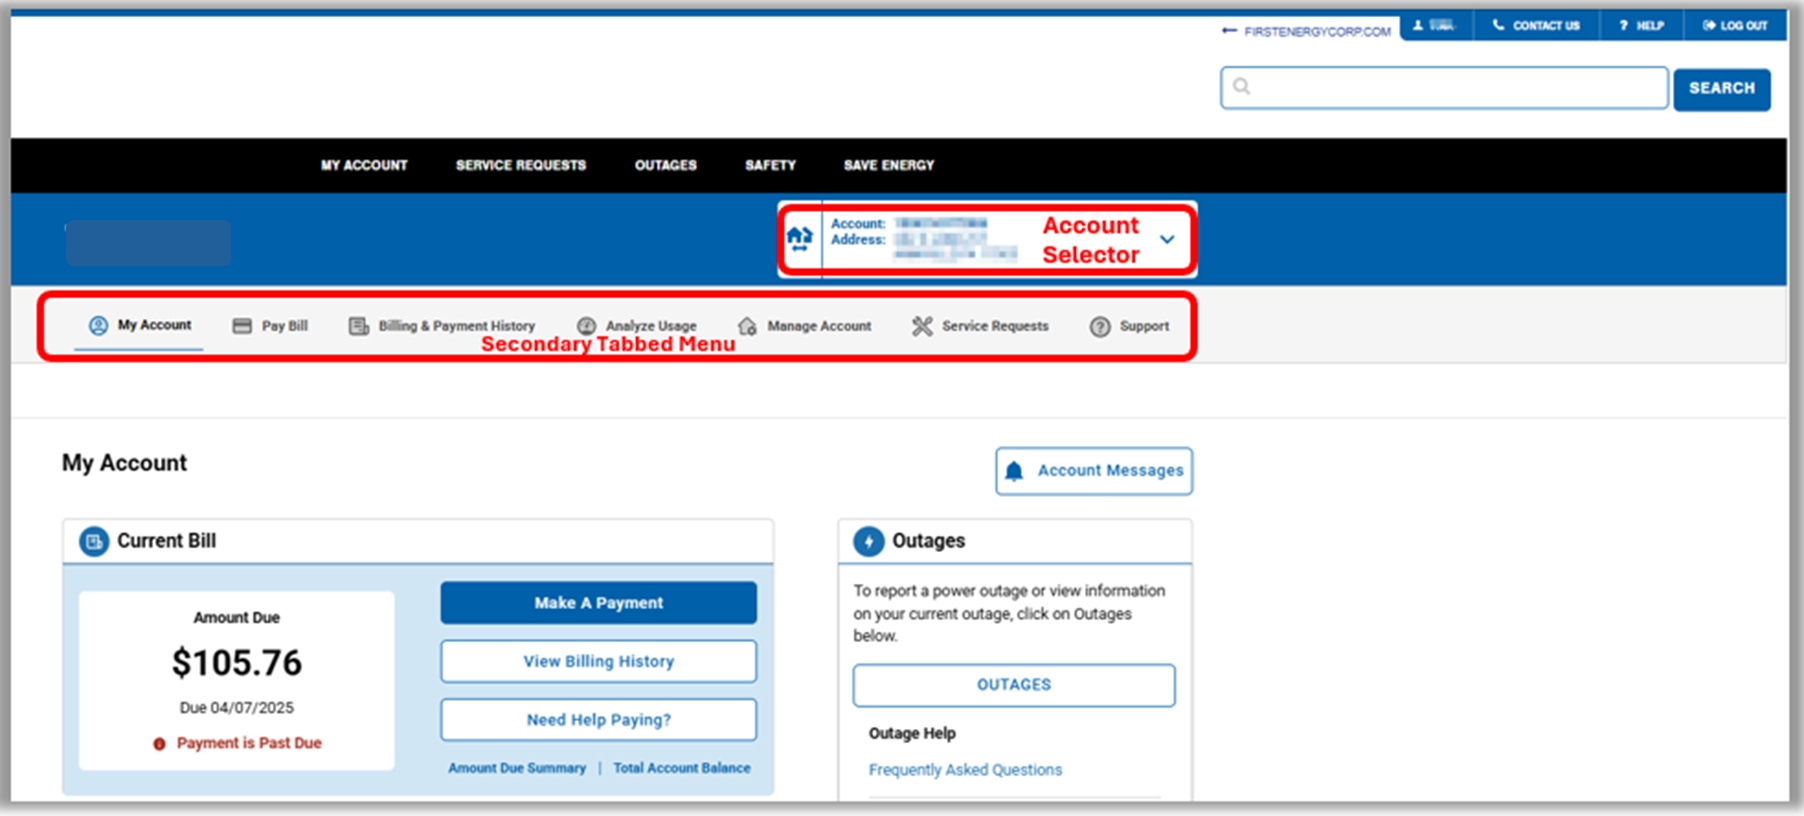
Task: Open the user profile menu at top
Action: [1434, 26]
